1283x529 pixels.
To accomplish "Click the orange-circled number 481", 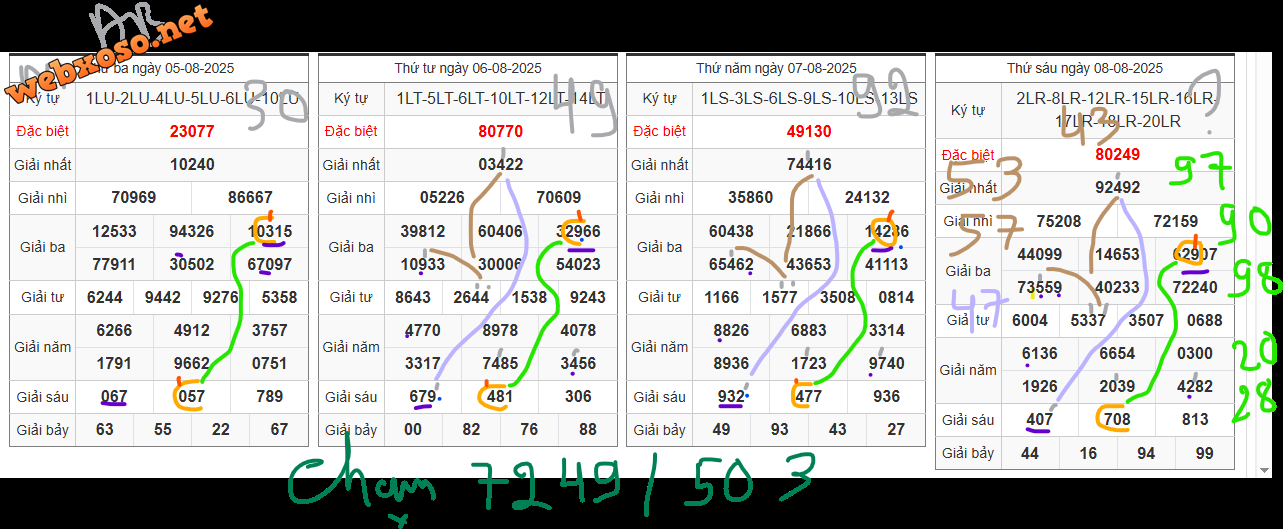I will tap(499, 397).
